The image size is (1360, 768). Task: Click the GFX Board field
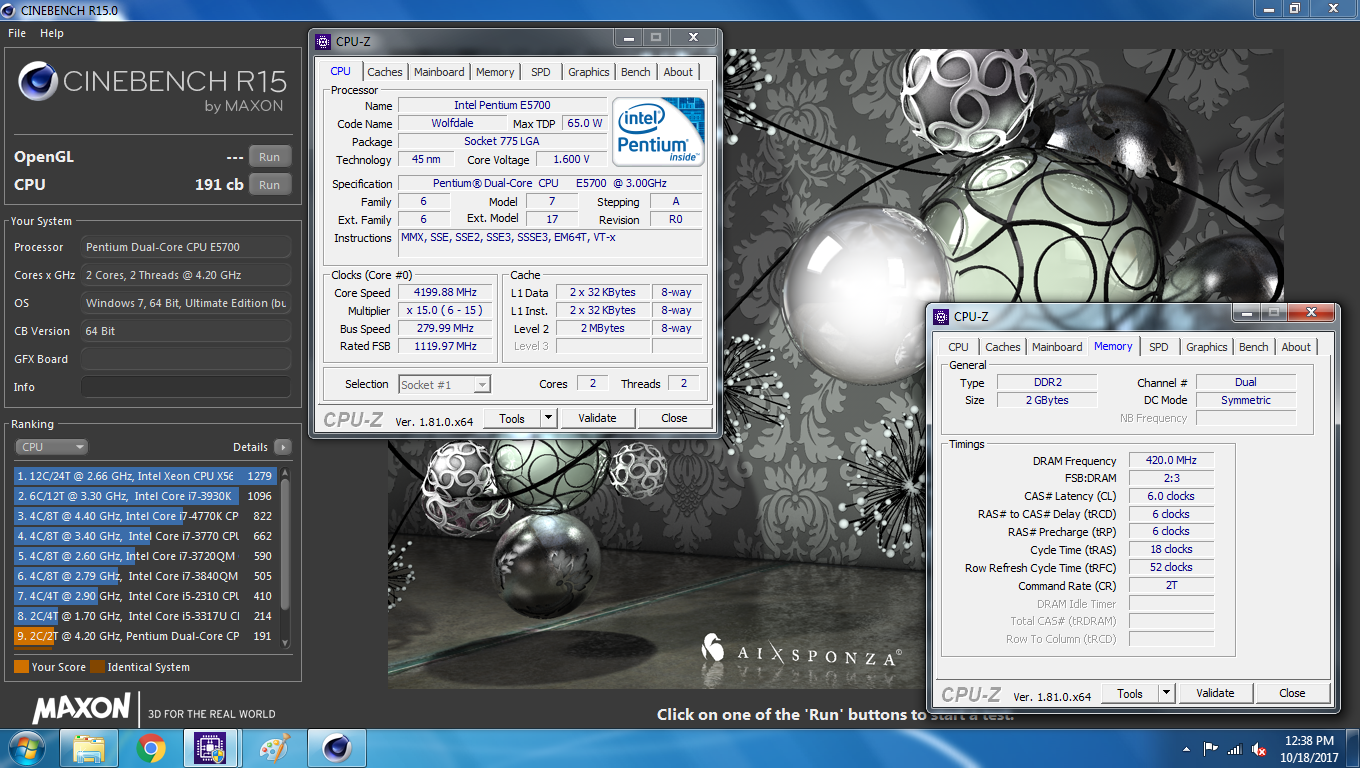(x=186, y=359)
